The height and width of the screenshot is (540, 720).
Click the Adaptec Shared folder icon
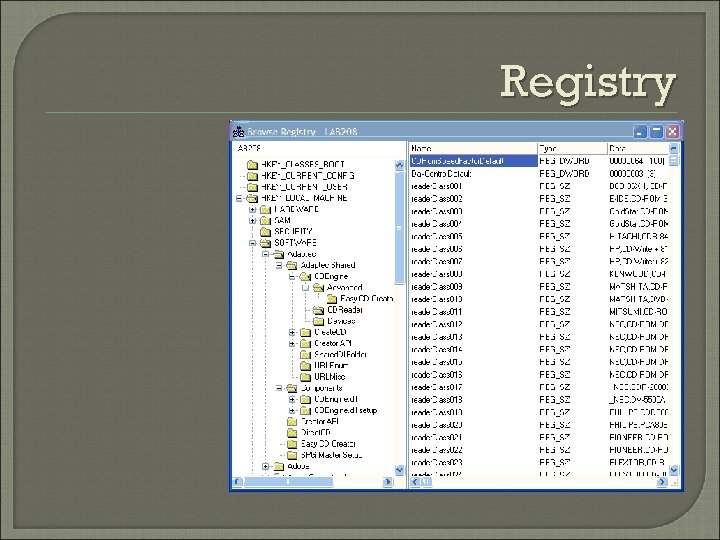292,265
